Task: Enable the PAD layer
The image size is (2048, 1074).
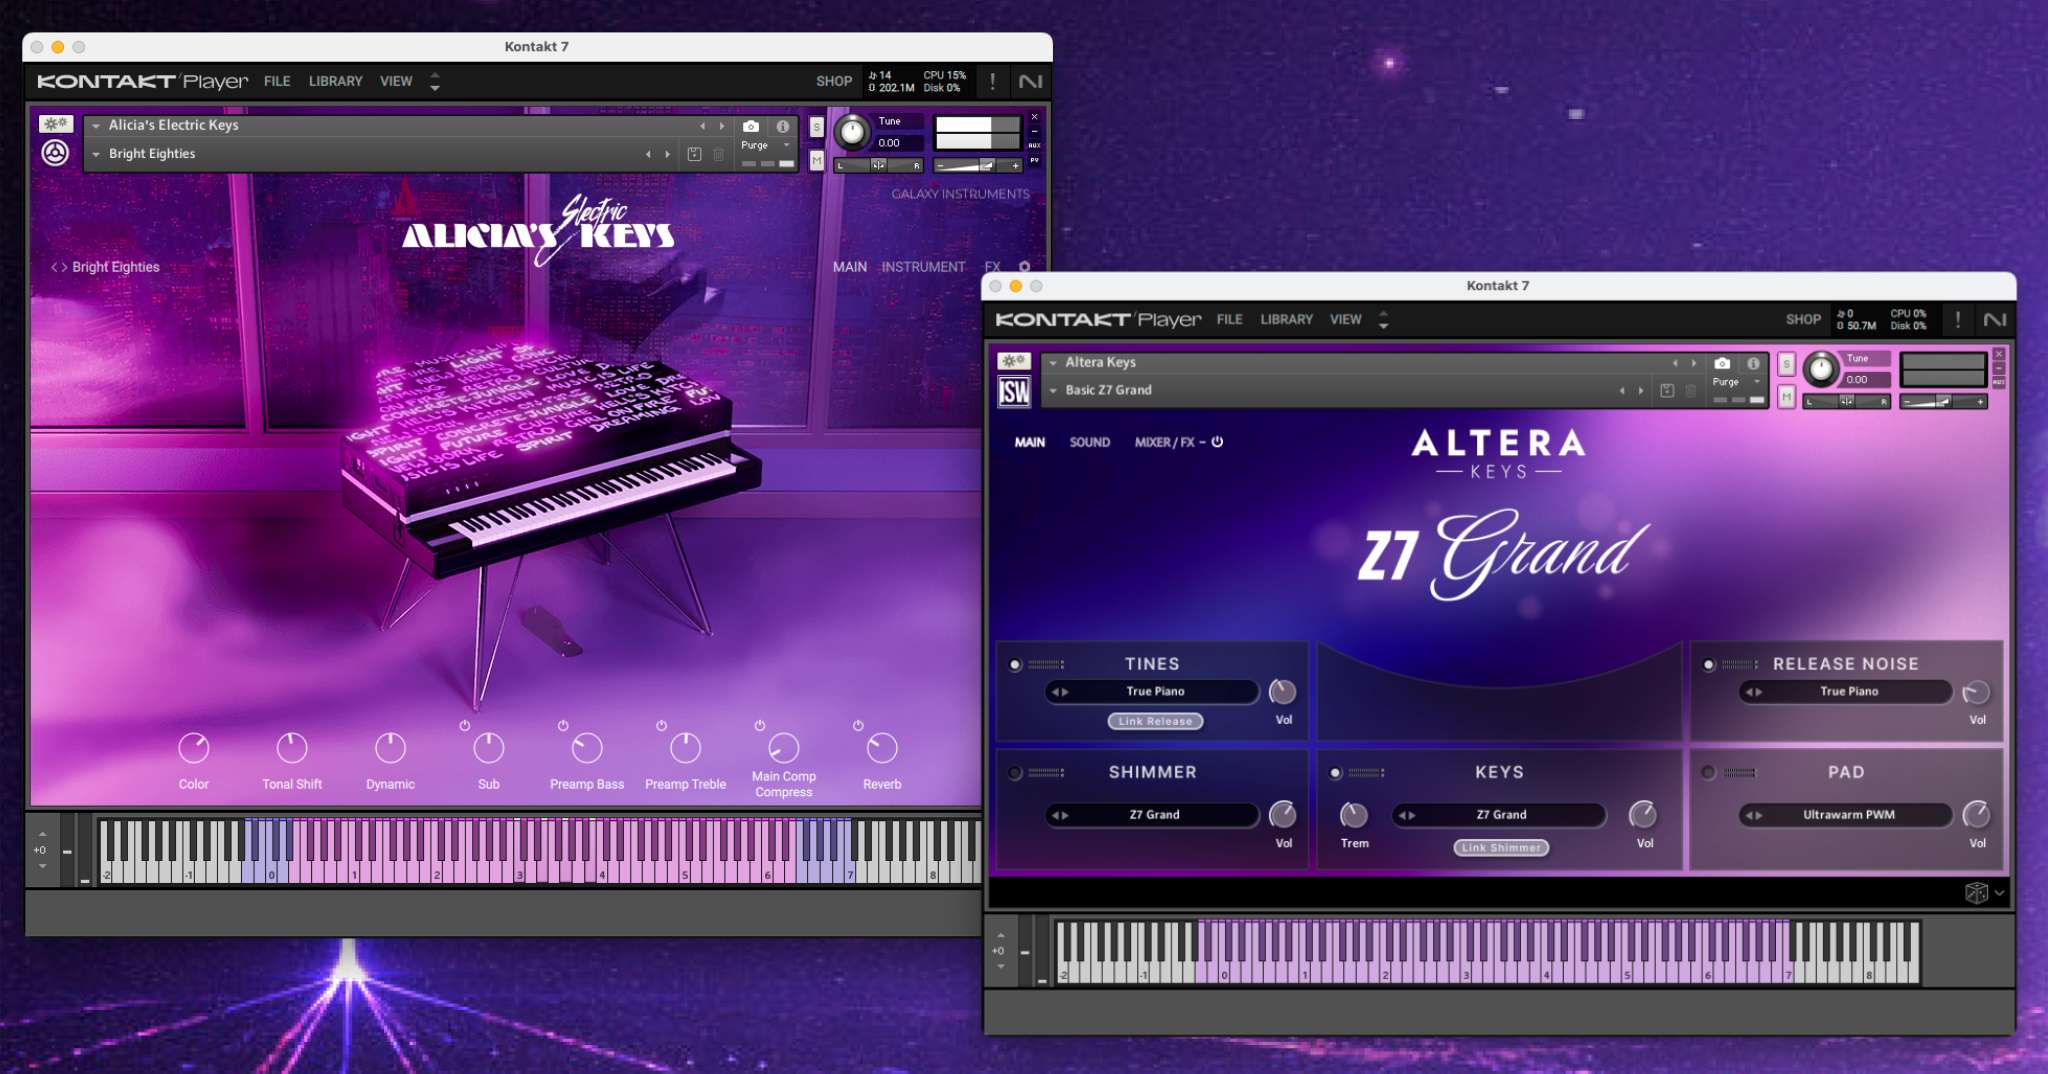Action: tap(1708, 772)
